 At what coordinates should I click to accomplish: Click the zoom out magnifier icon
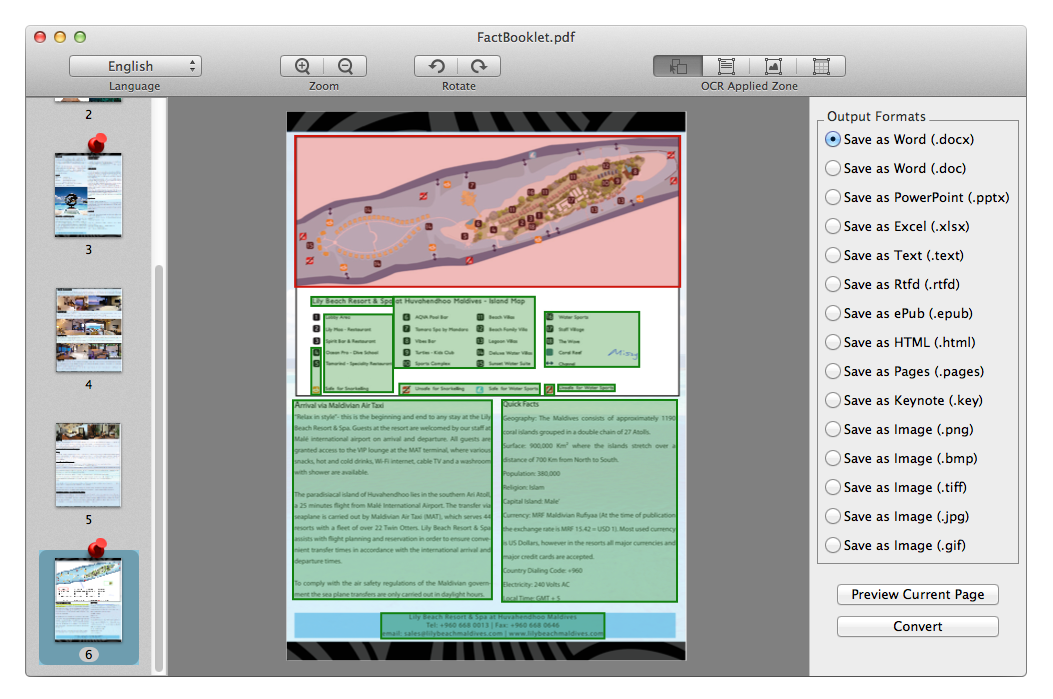pos(345,66)
